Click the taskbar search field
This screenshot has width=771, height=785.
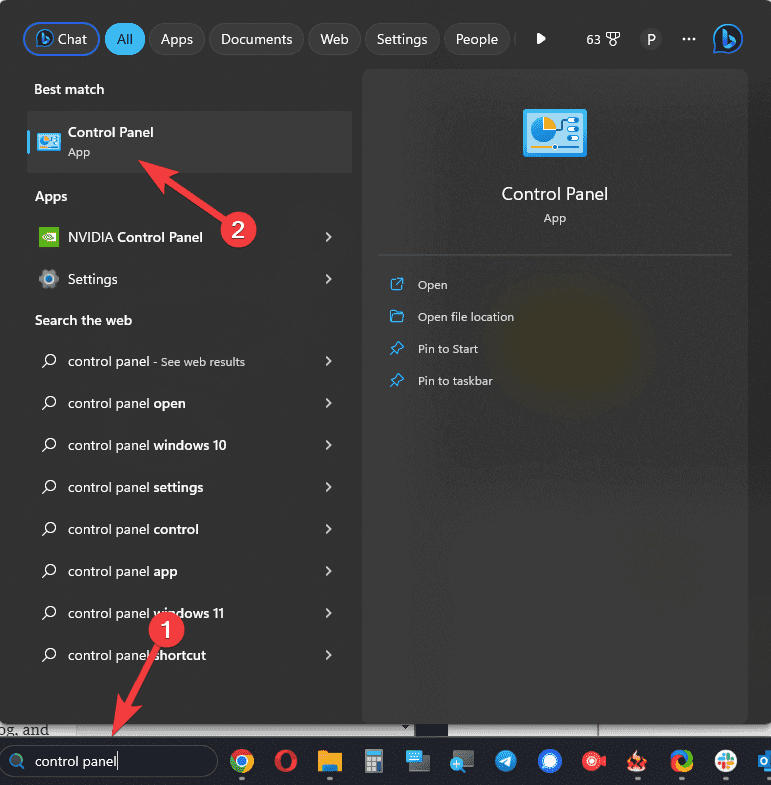(x=109, y=761)
